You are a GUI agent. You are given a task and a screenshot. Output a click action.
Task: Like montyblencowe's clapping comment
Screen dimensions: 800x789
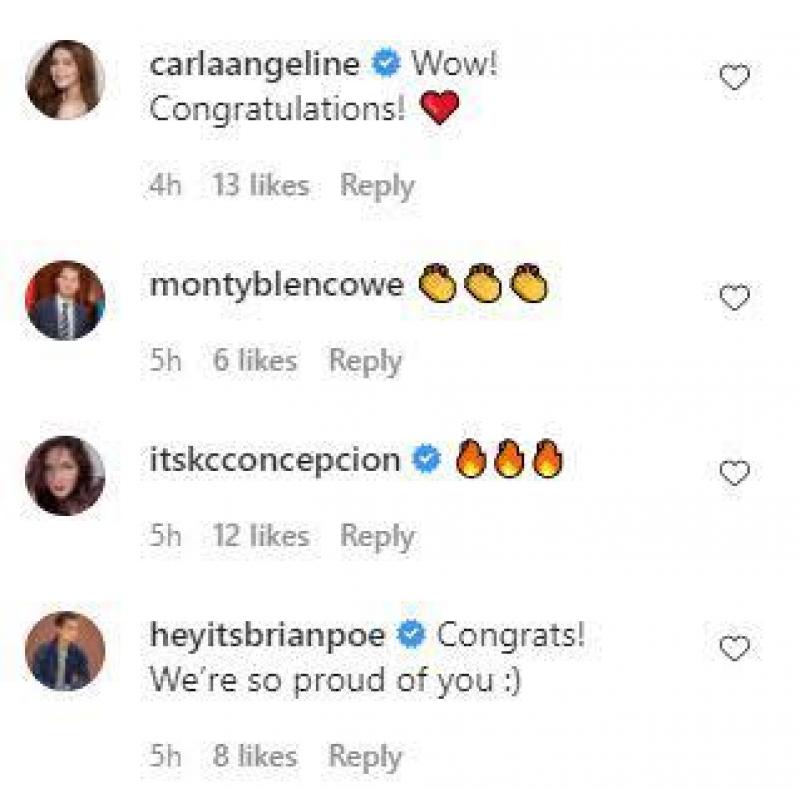733,295
